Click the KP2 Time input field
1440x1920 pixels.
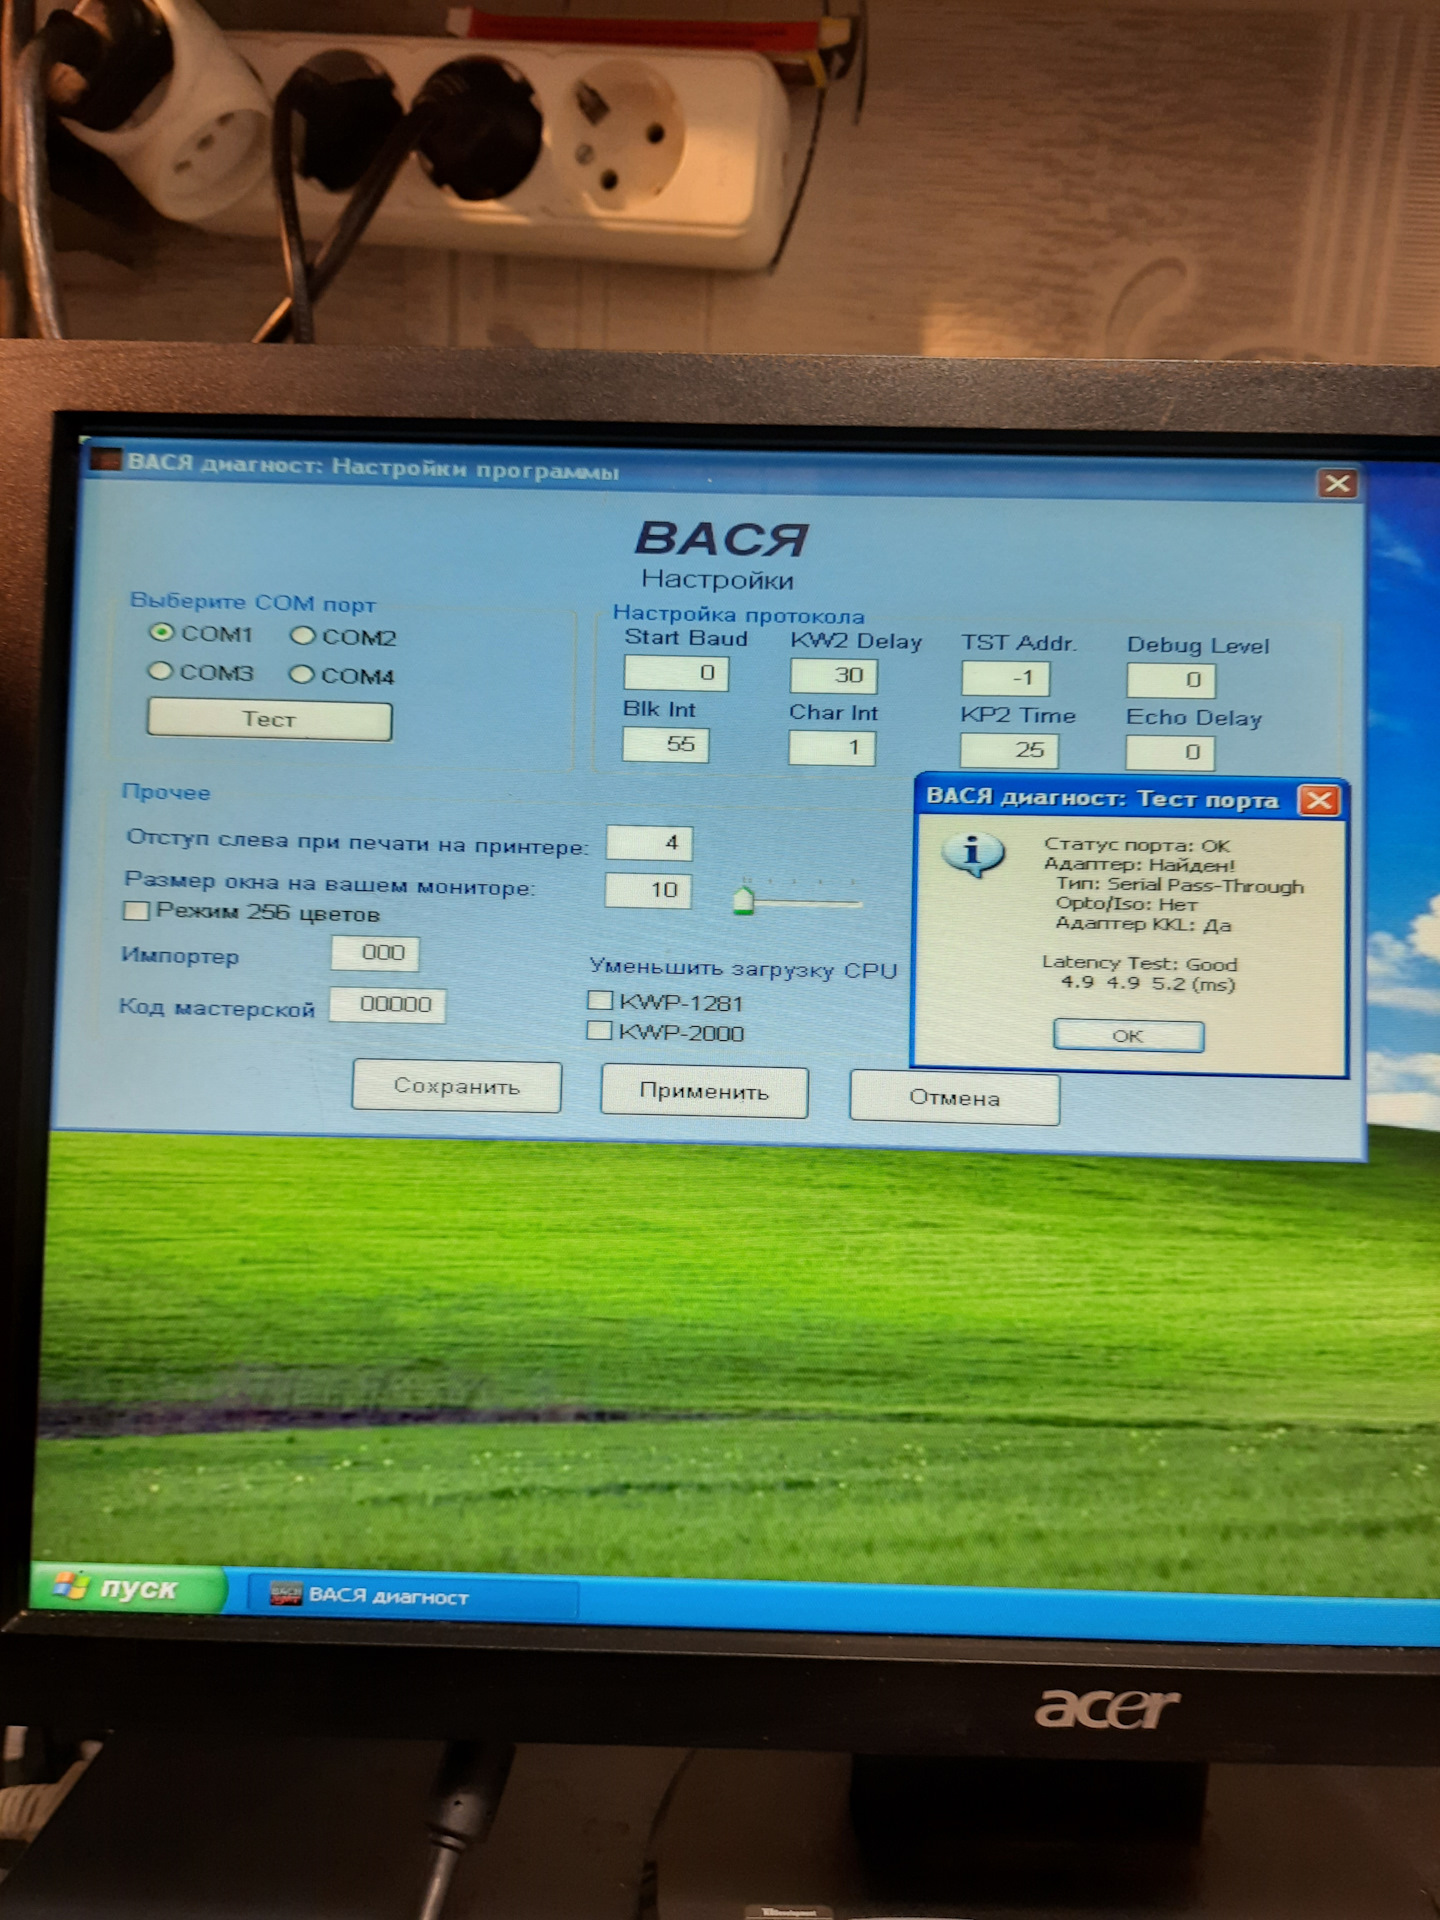(x=1009, y=751)
